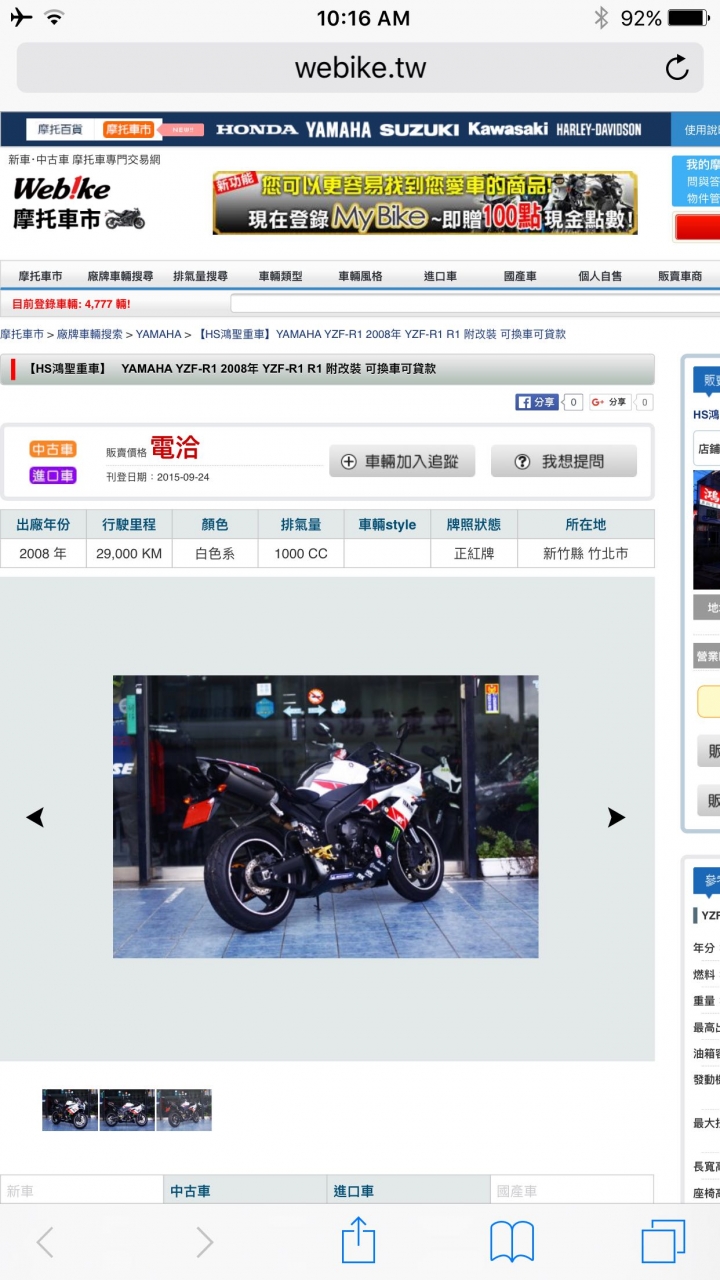The height and width of the screenshot is (1280, 720).
Task: Click the Google+ 分享 share button
Action: pos(610,402)
